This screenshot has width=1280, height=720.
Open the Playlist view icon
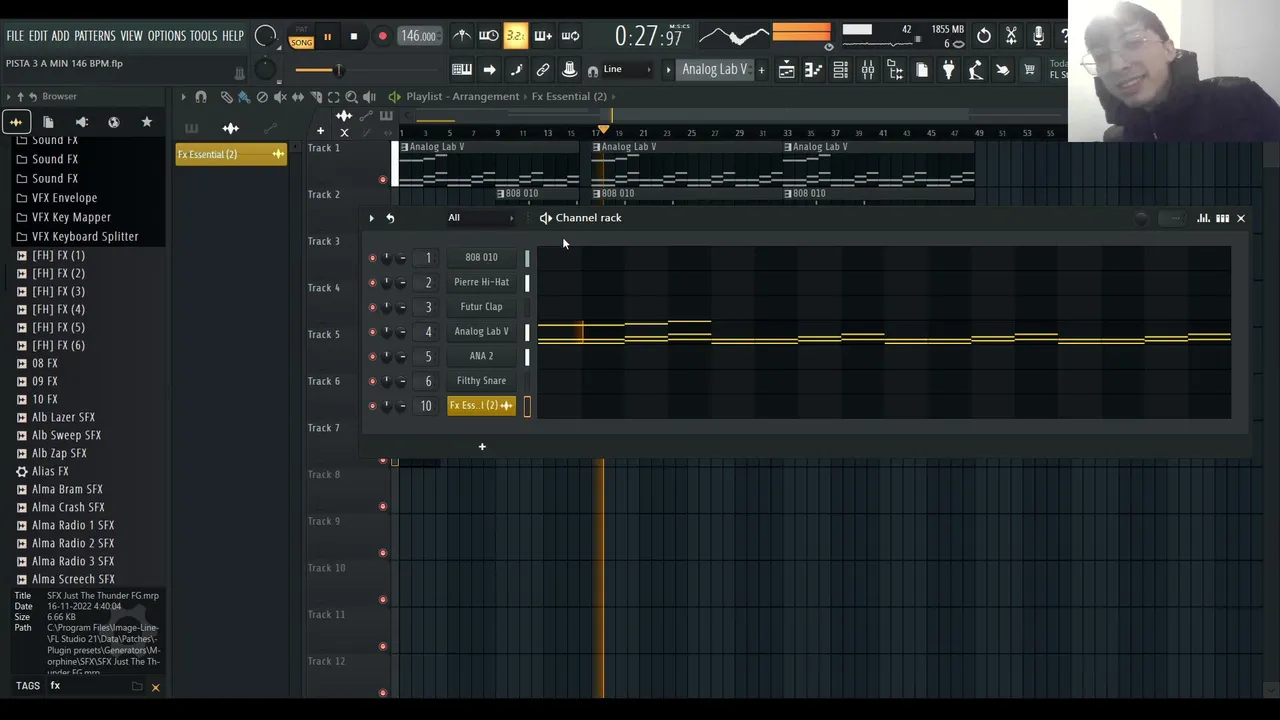(x=787, y=70)
